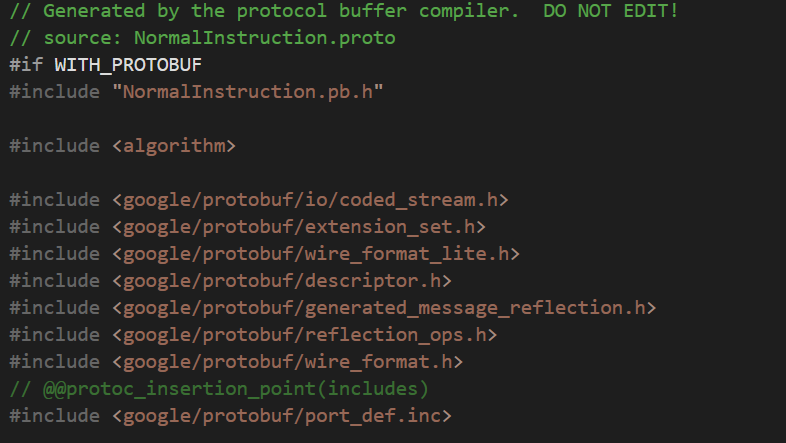Open the wire_format.h include path
The width and height of the screenshot is (786, 443).
point(287,362)
